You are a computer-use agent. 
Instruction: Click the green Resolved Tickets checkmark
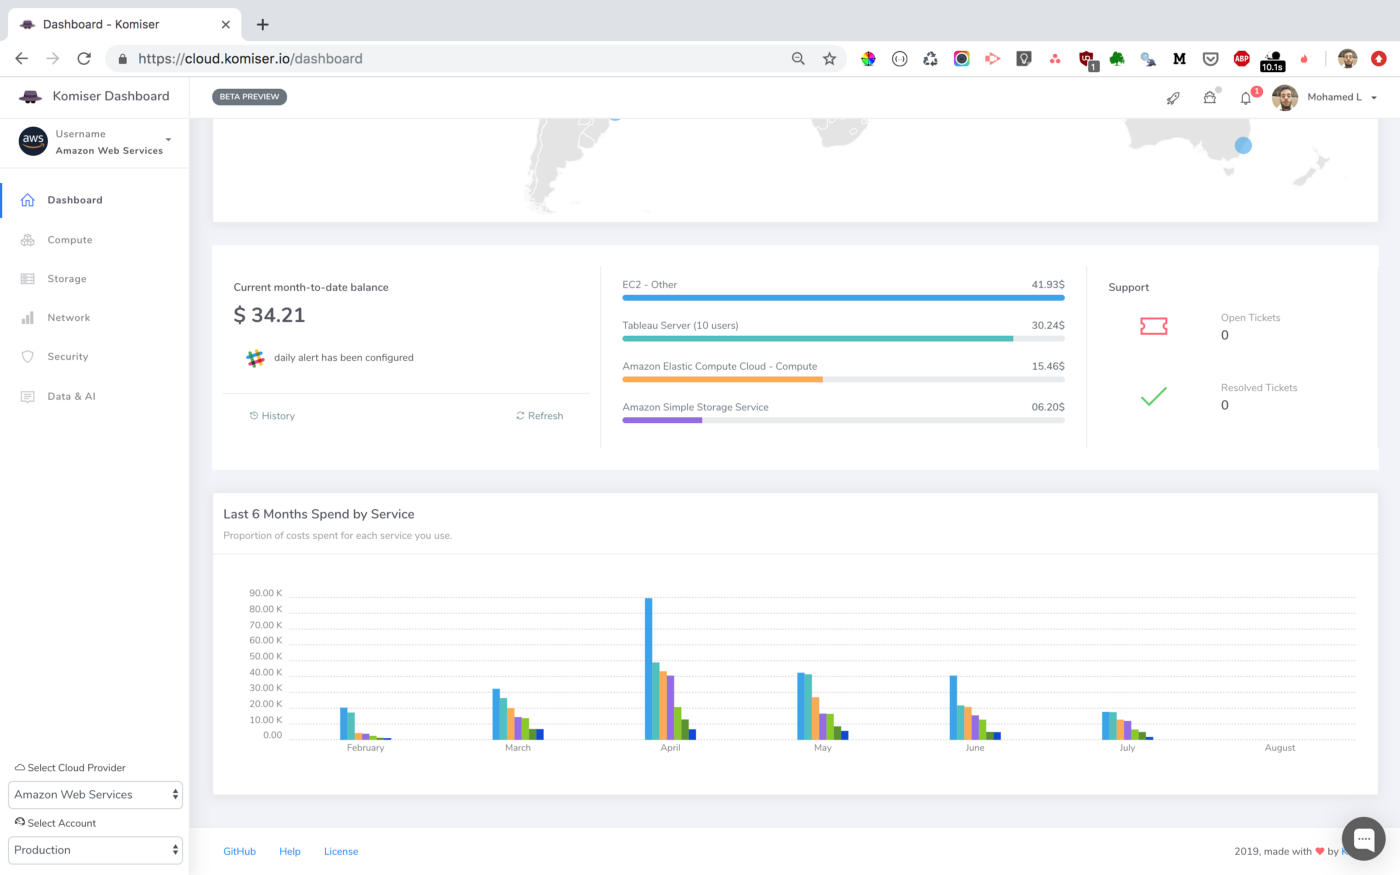(x=1154, y=397)
